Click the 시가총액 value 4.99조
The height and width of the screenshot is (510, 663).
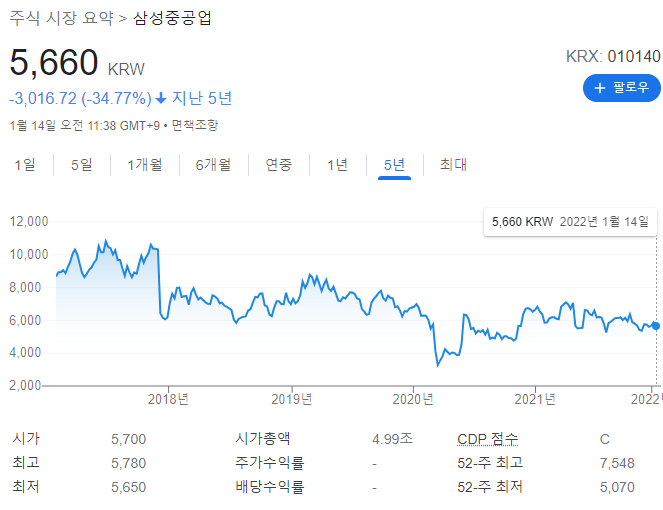click(392, 439)
